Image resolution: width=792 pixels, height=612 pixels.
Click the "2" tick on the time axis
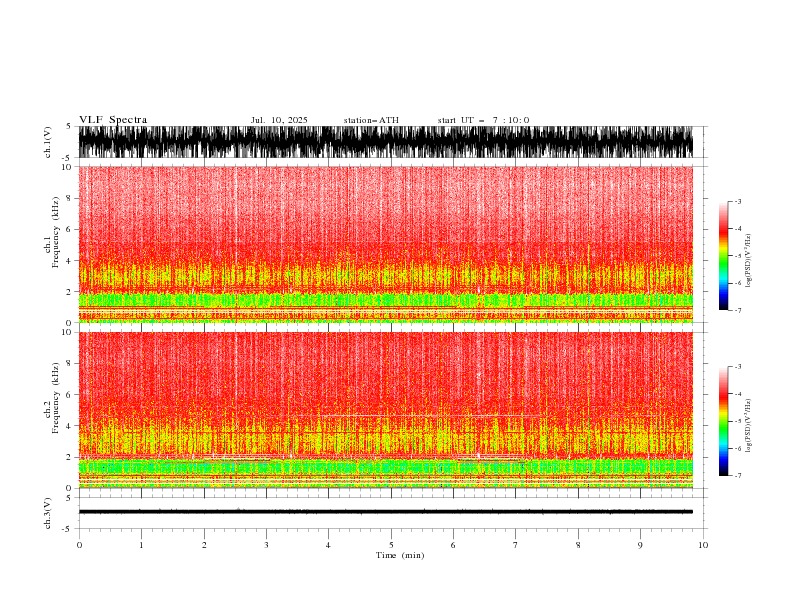(x=204, y=545)
